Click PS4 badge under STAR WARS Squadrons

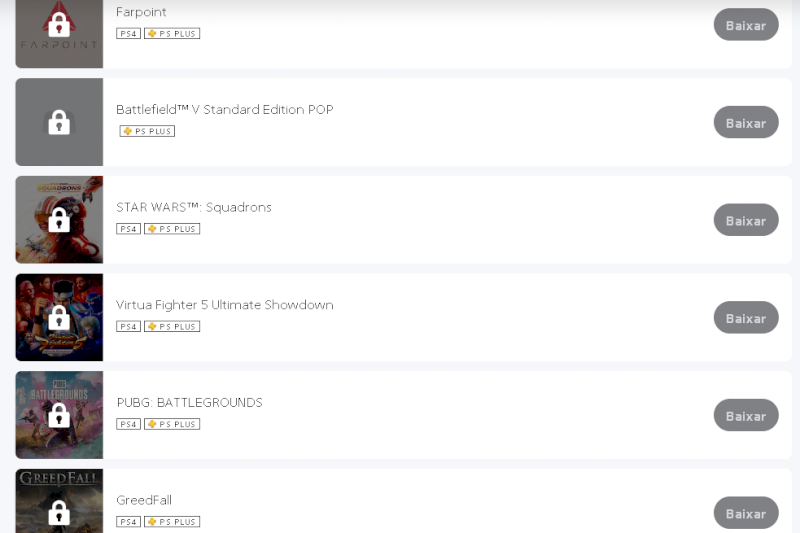coord(128,229)
